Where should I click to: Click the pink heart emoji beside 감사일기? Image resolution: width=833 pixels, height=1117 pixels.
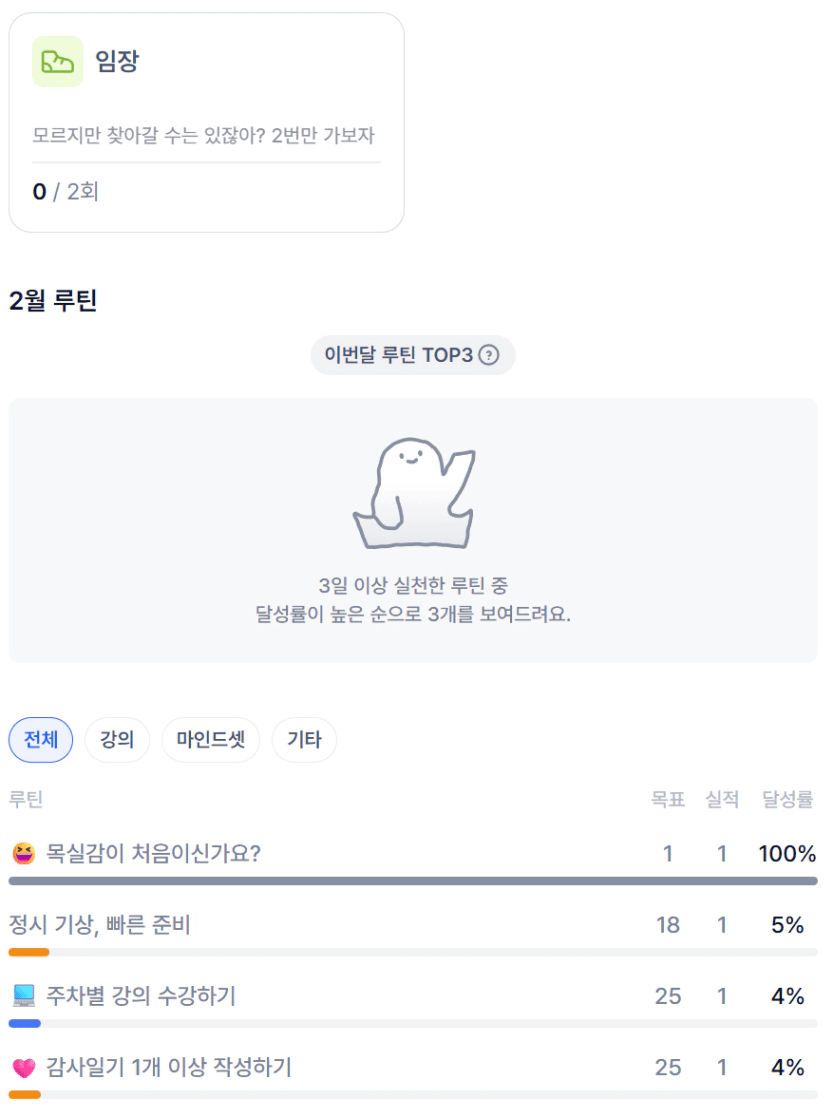(x=24, y=1068)
